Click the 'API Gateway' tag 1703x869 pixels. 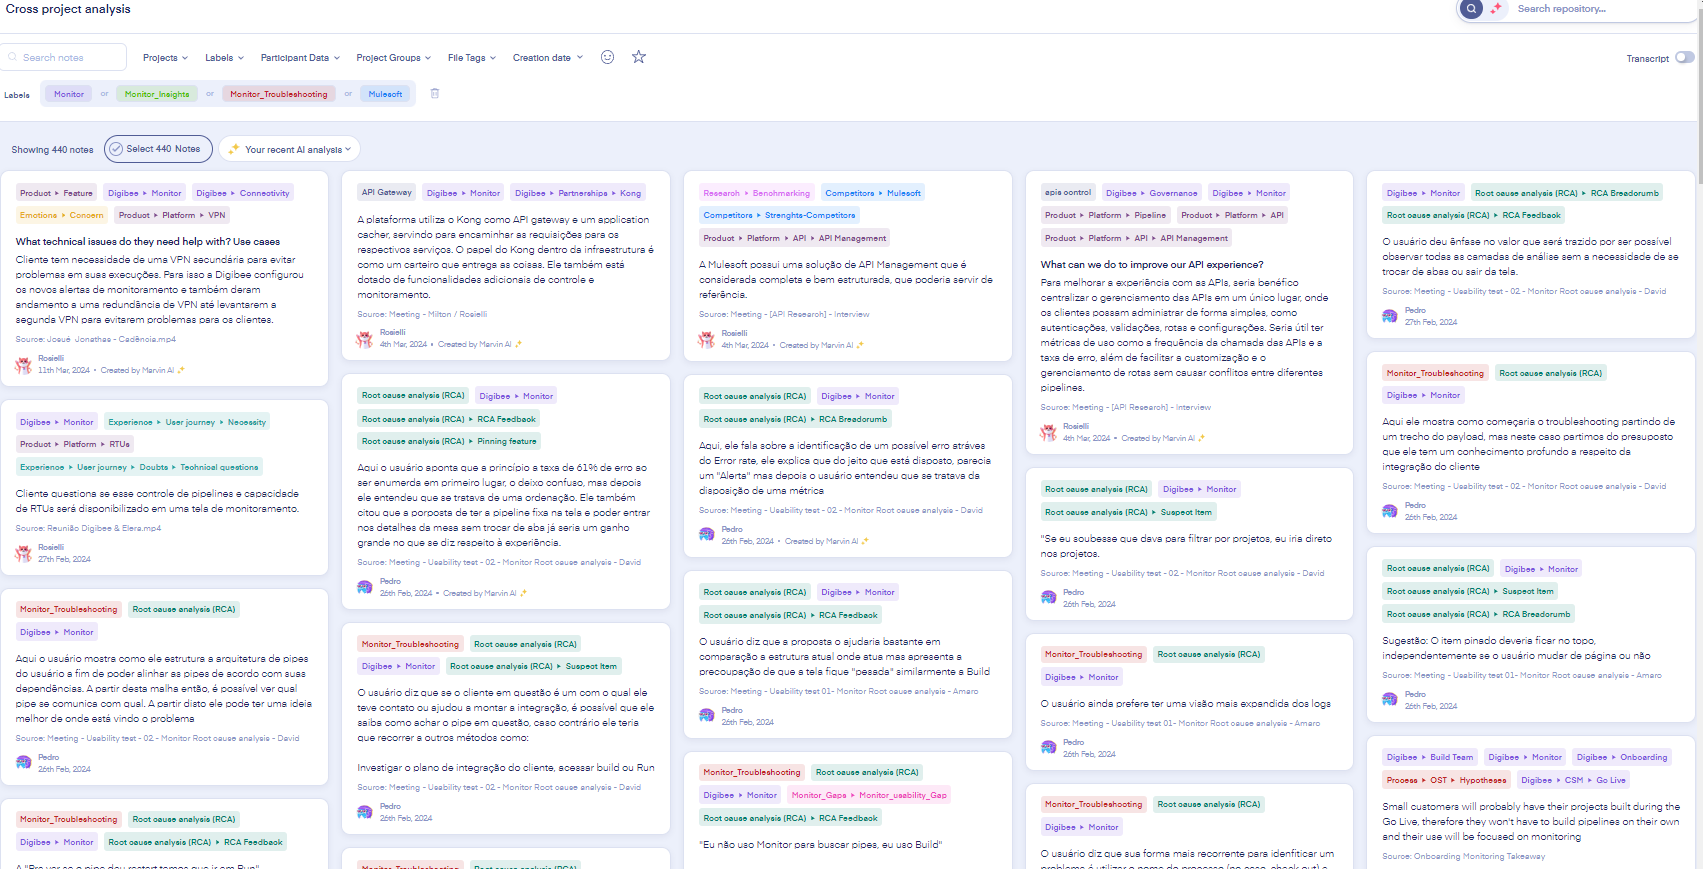387,192
